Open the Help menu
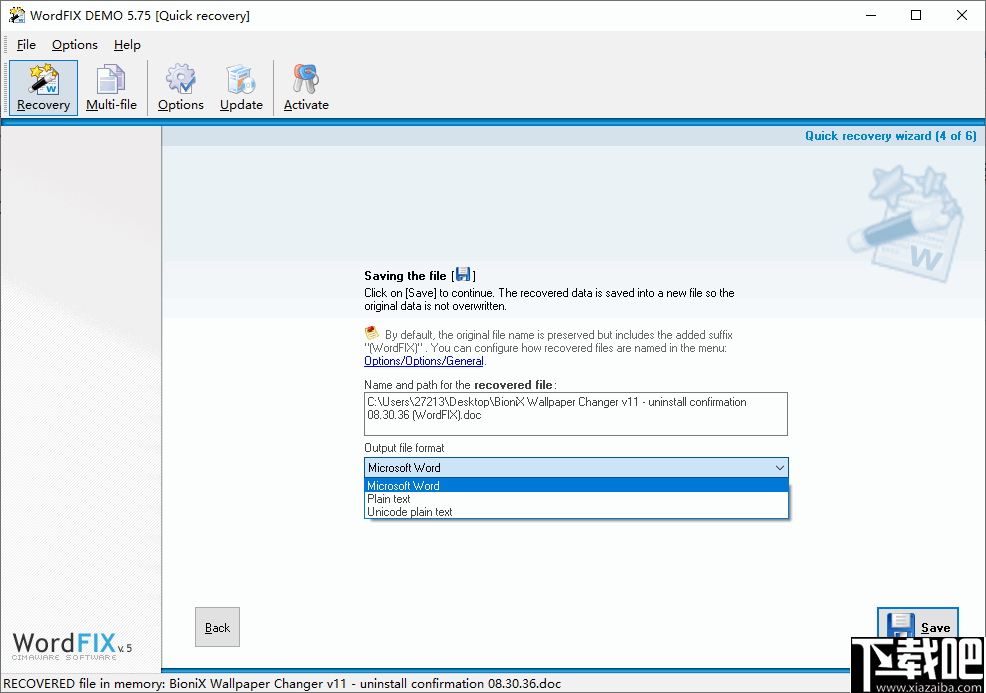Viewport: 986px width, 693px height. point(127,44)
